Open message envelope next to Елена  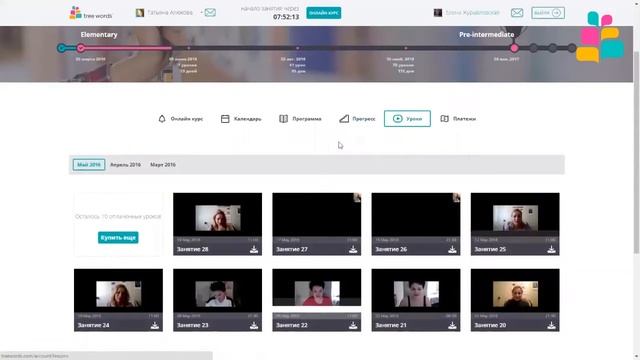click(x=517, y=13)
